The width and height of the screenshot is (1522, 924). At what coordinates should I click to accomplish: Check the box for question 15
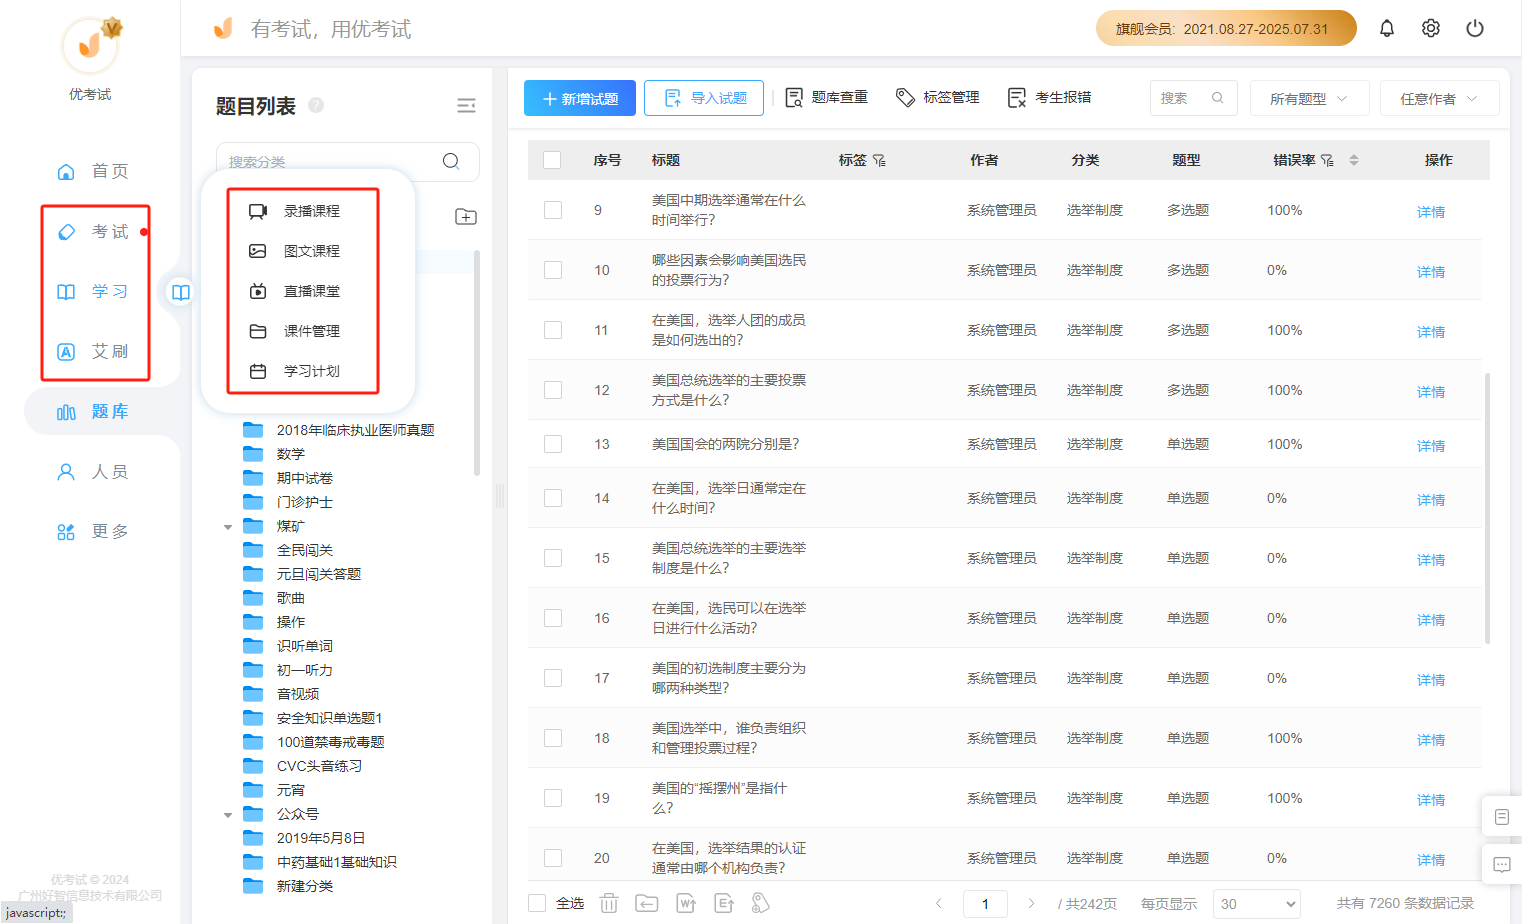(x=553, y=558)
